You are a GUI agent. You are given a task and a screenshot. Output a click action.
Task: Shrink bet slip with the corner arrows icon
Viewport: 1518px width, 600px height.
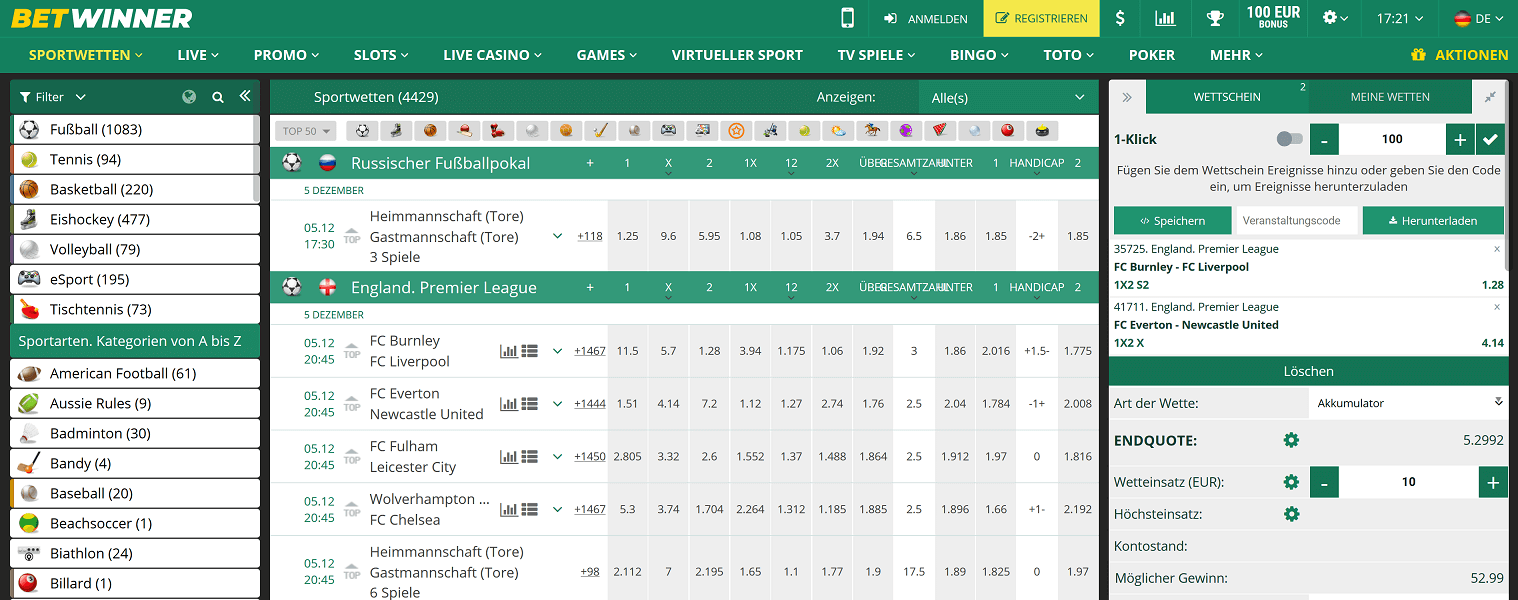tap(1490, 97)
